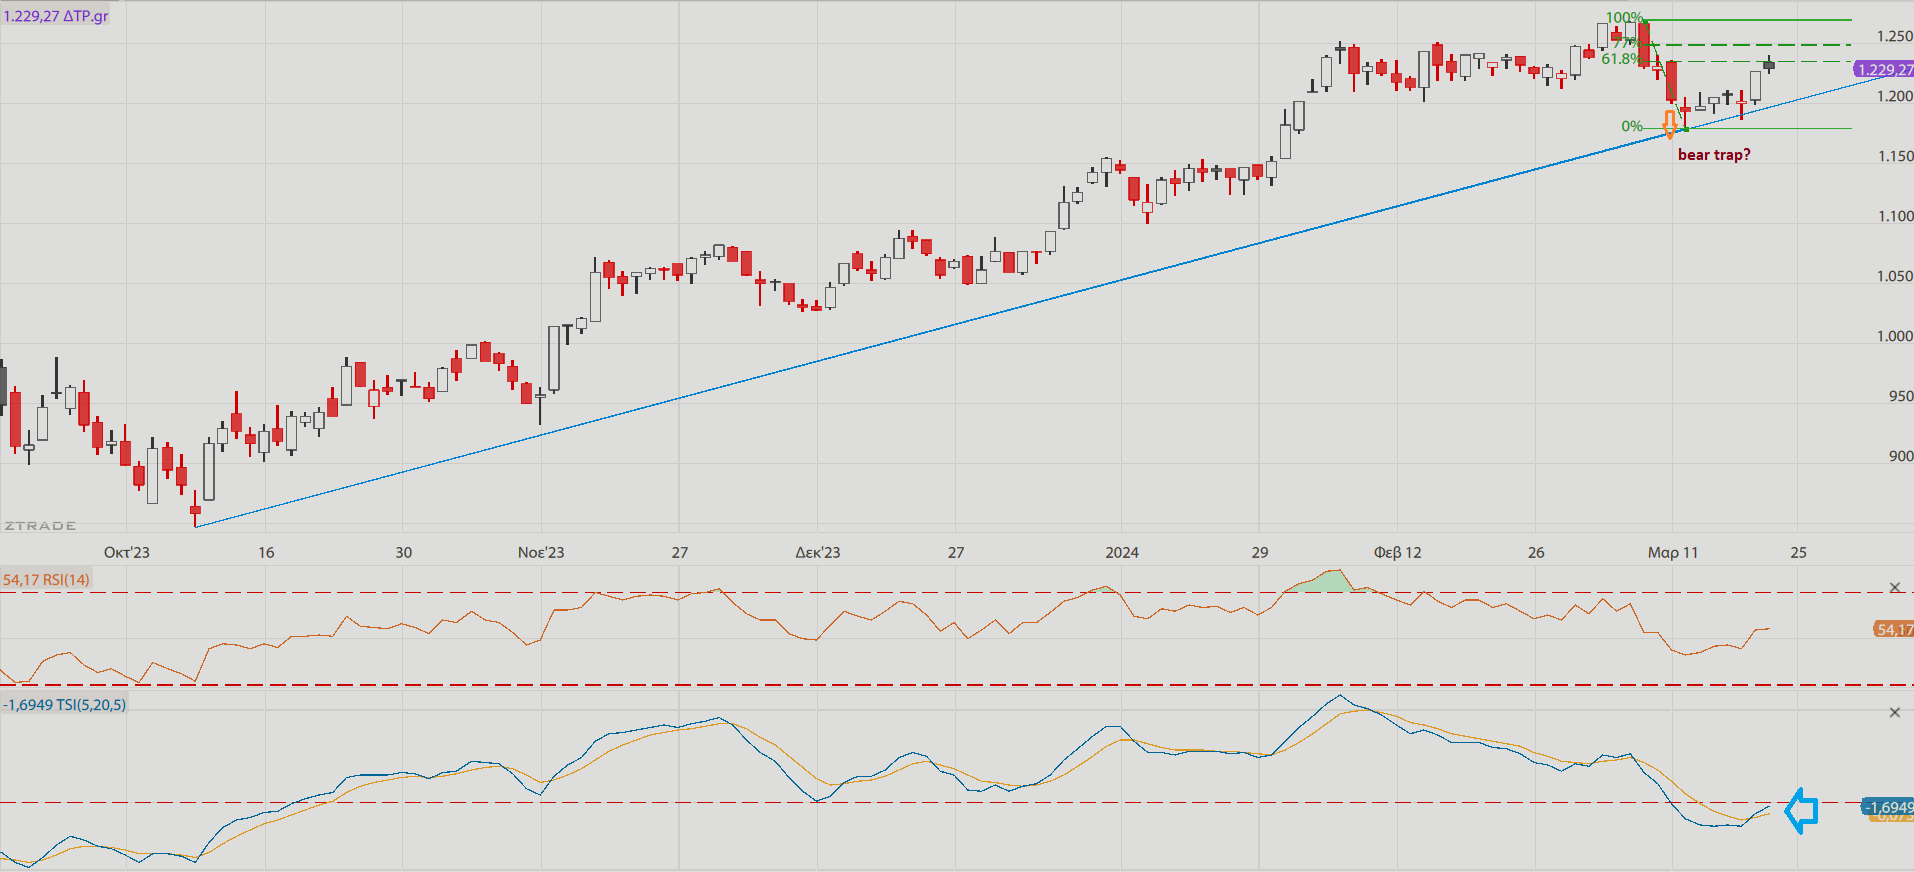Image resolution: width=1914 pixels, height=872 pixels.
Task: Click the 16 date axis label
Action: tap(266, 552)
